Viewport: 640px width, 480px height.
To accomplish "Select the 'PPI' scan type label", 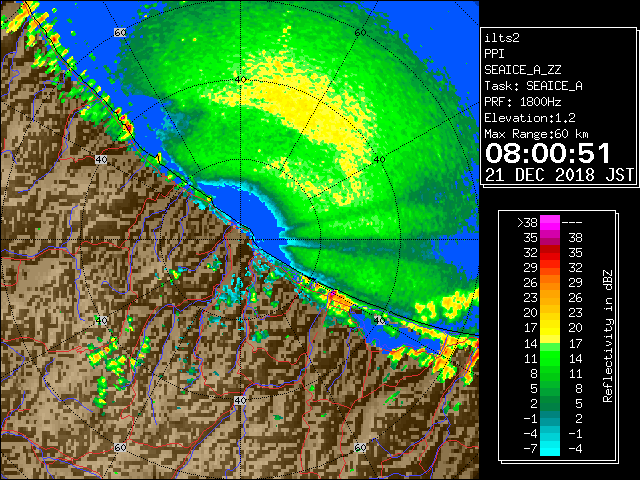I will (x=494, y=54).
